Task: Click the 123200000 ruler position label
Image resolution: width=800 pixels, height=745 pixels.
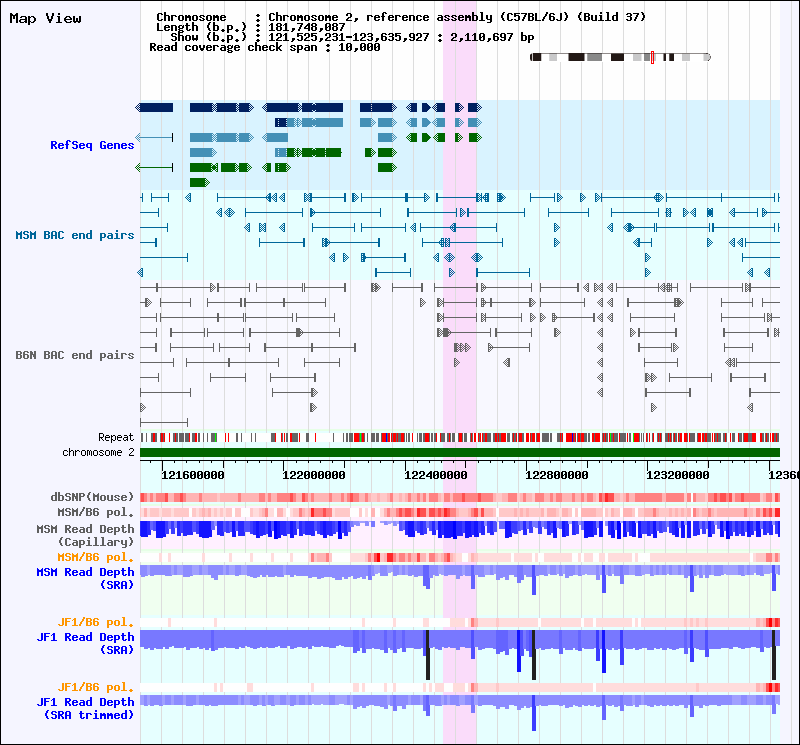Action: pos(678,476)
